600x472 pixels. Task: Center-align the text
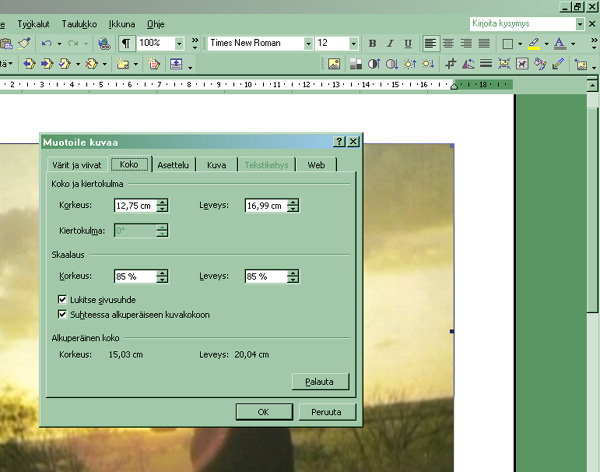(x=448, y=44)
